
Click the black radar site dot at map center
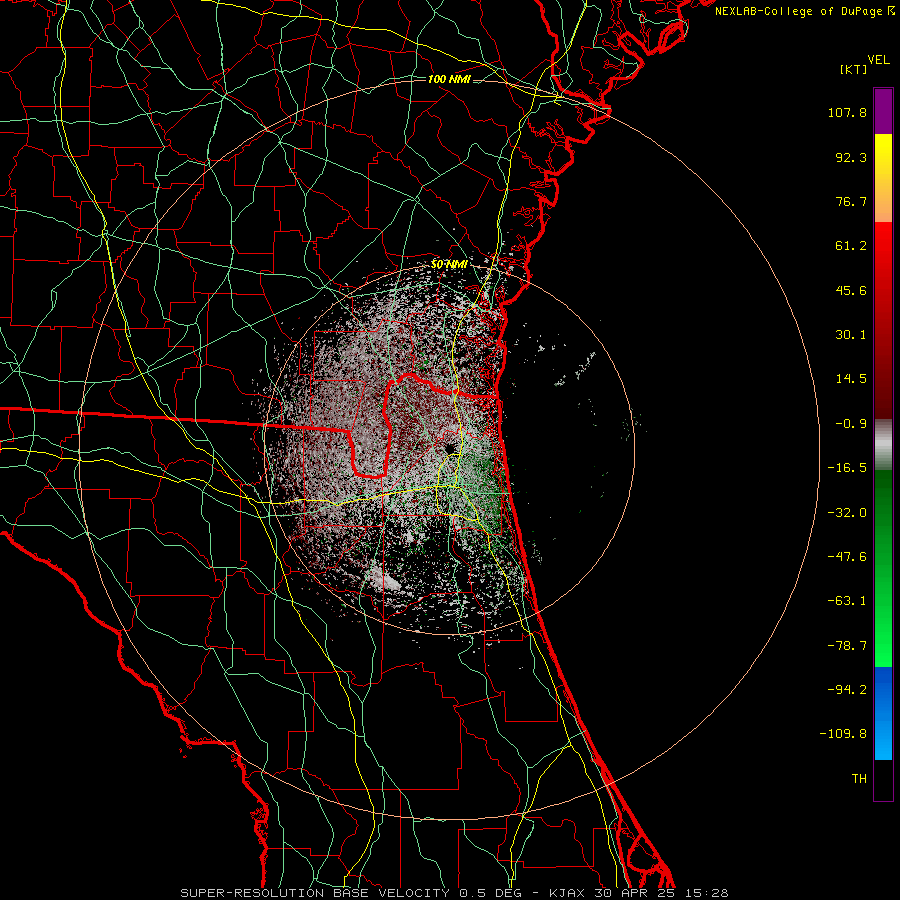[449, 448]
